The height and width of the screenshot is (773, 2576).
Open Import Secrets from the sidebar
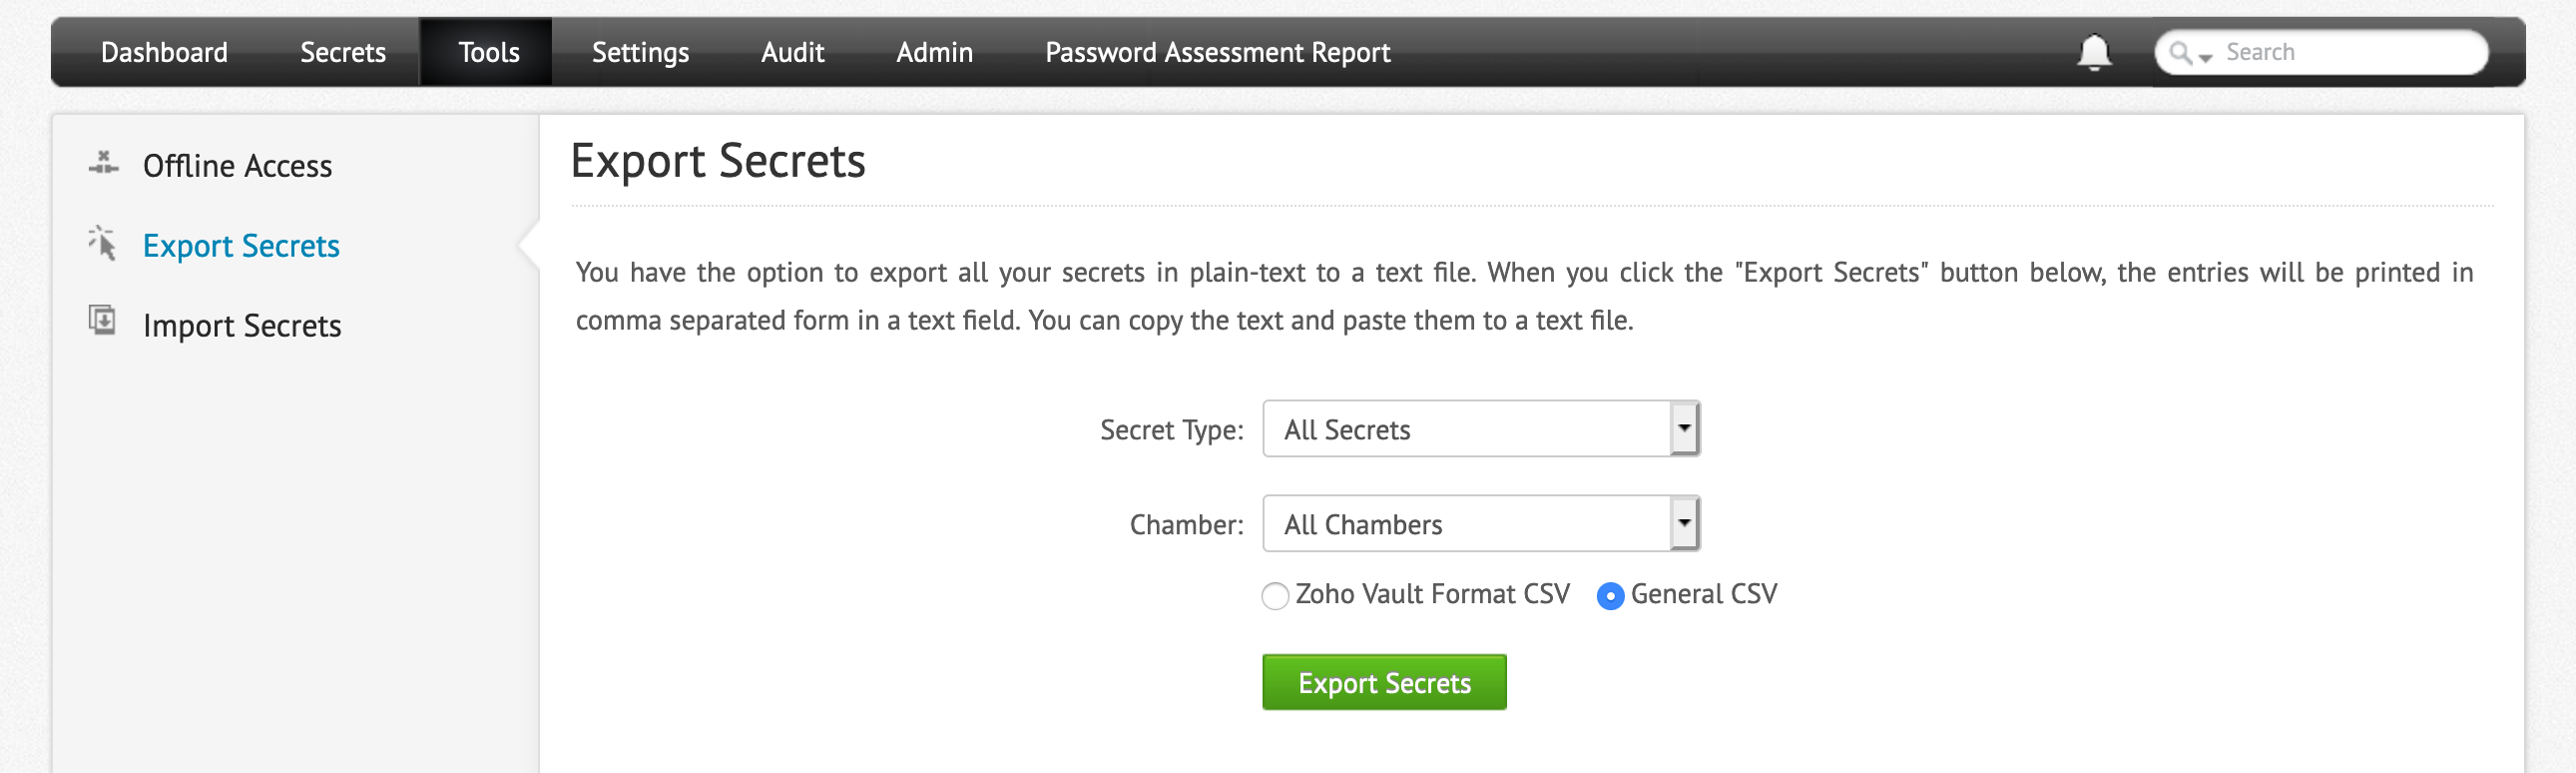[242, 326]
